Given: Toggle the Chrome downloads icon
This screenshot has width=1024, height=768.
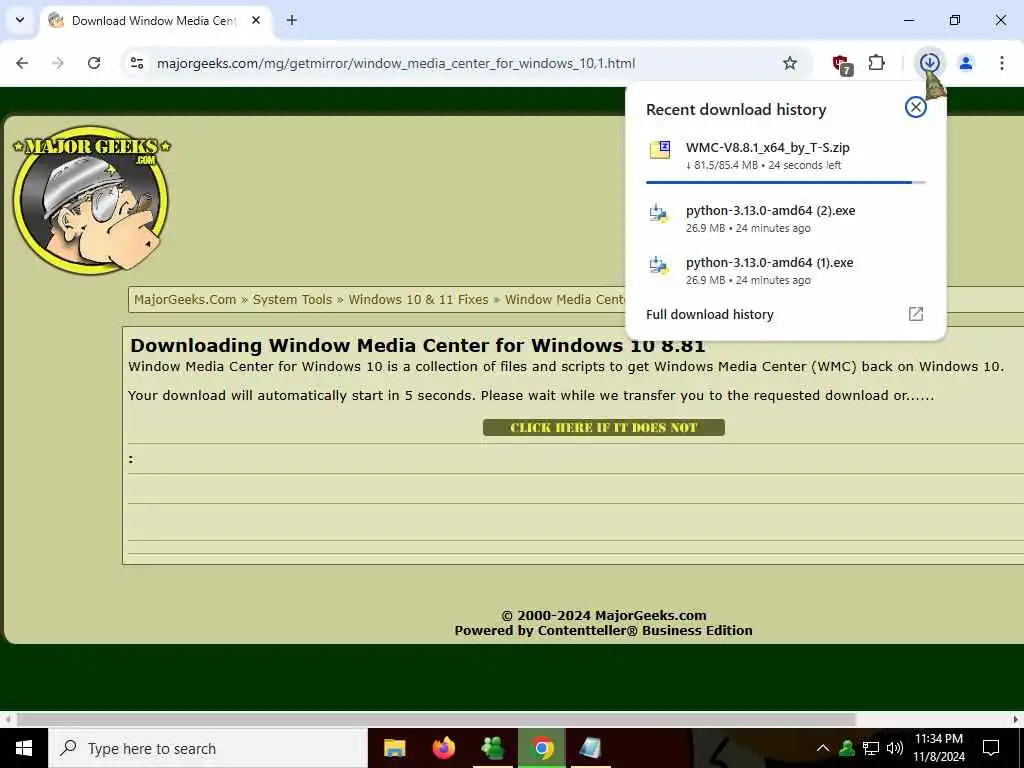Looking at the screenshot, I should point(929,63).
